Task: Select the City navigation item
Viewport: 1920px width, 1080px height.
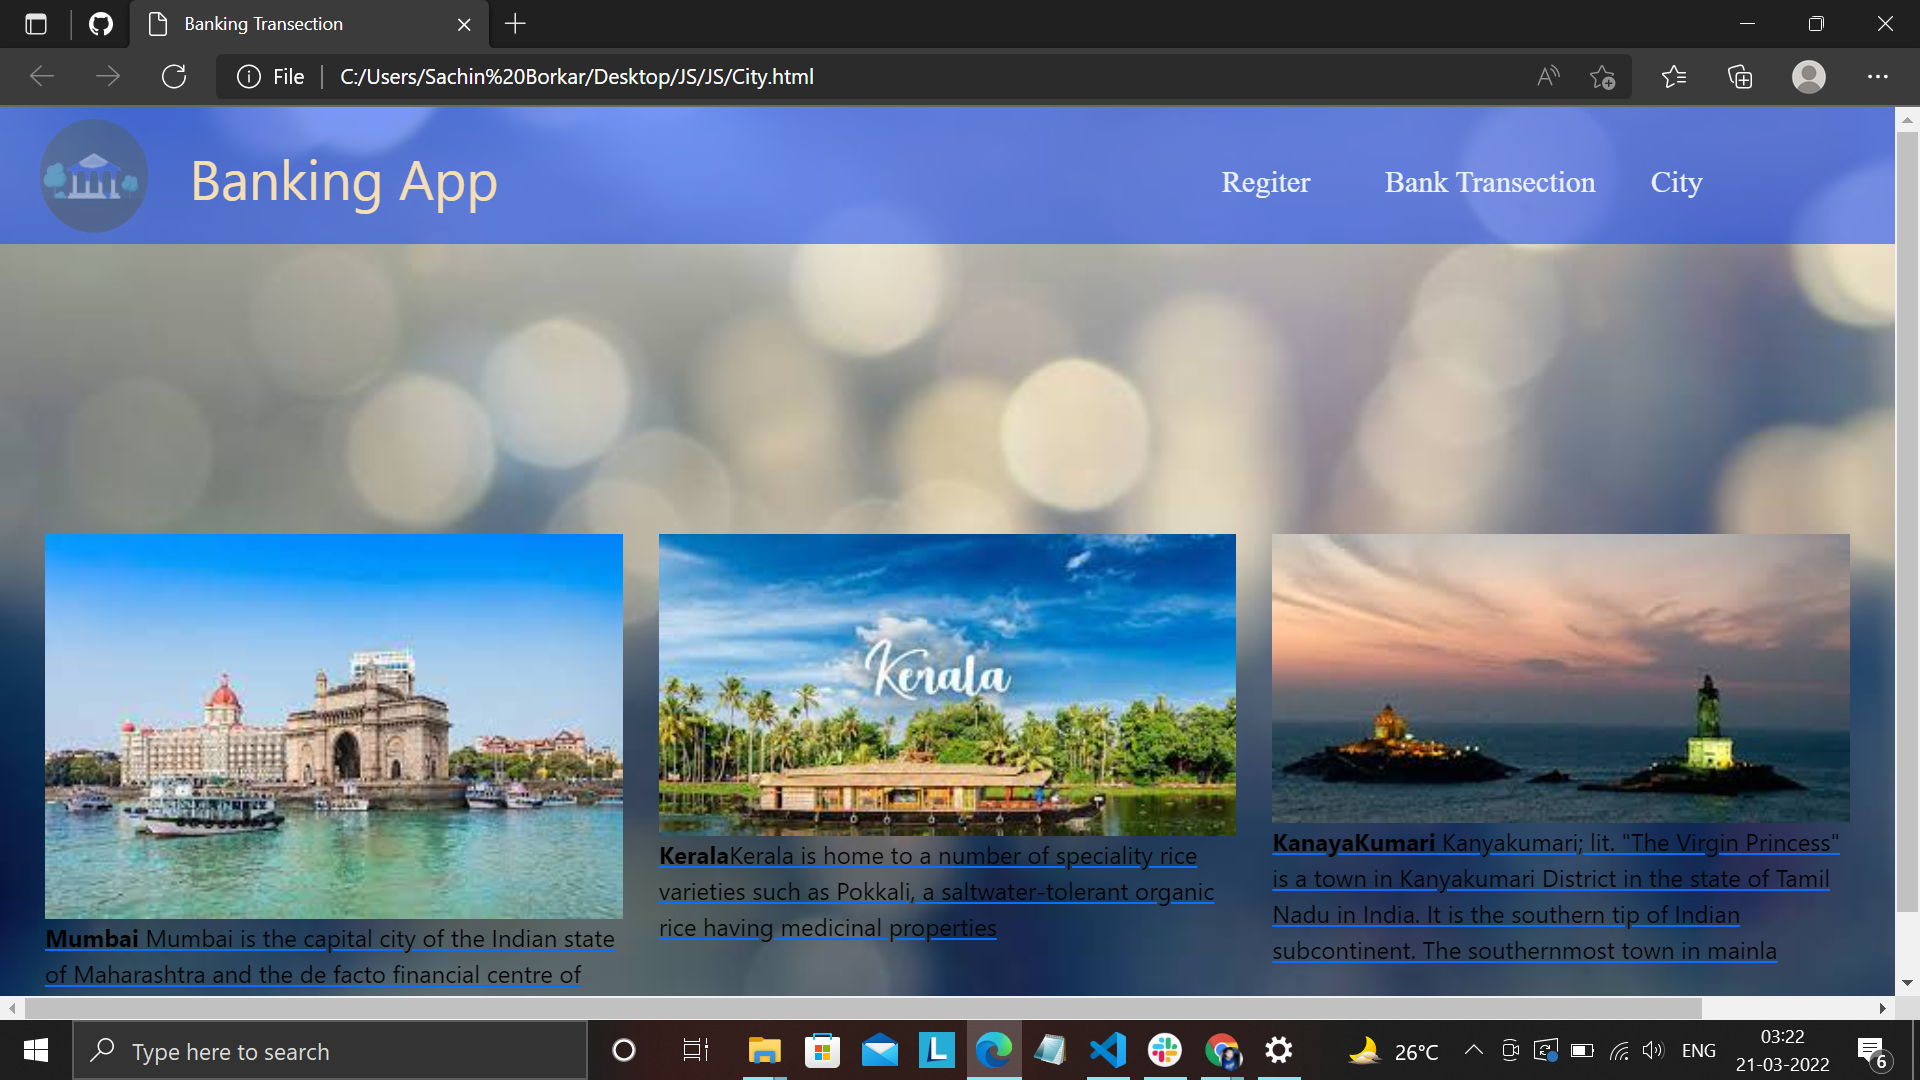Action: click(x=1676, y=182)
